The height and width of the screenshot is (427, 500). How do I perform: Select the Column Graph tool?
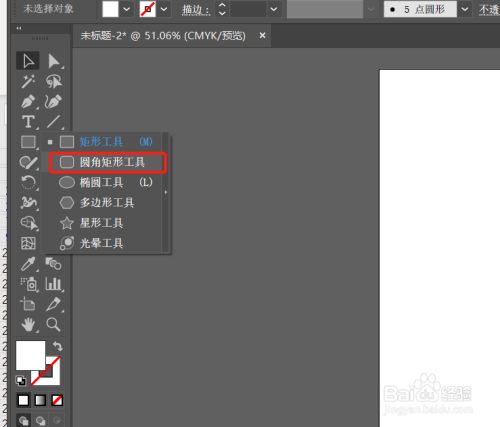[53, 284]
